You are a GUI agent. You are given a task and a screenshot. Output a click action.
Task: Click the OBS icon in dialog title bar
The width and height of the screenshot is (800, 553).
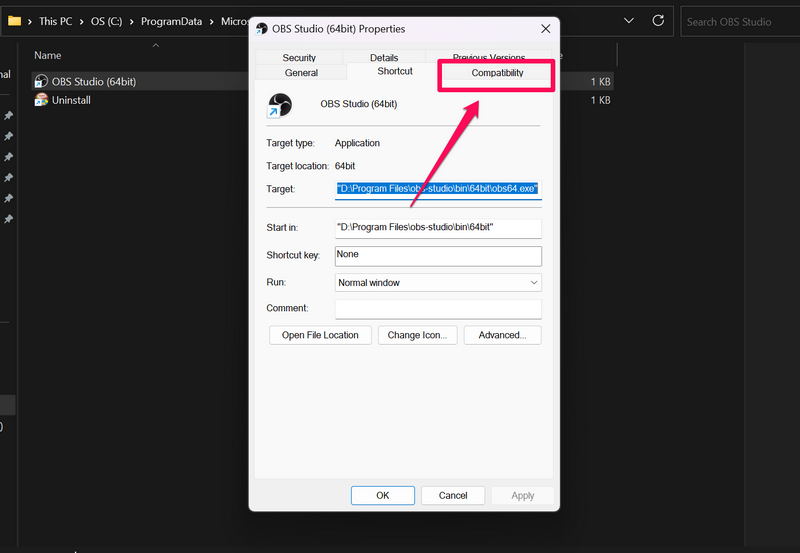pyautogui.click(x=262, y=29)
